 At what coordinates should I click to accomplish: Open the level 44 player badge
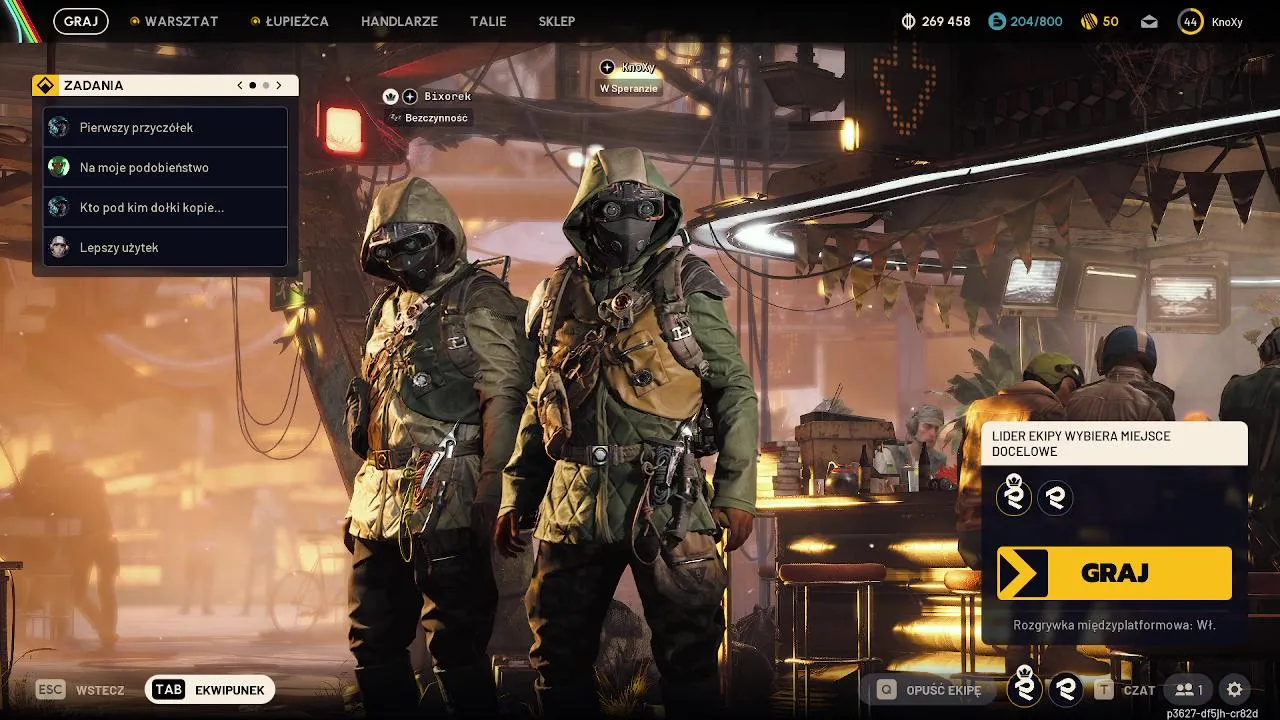[1190, 21]
